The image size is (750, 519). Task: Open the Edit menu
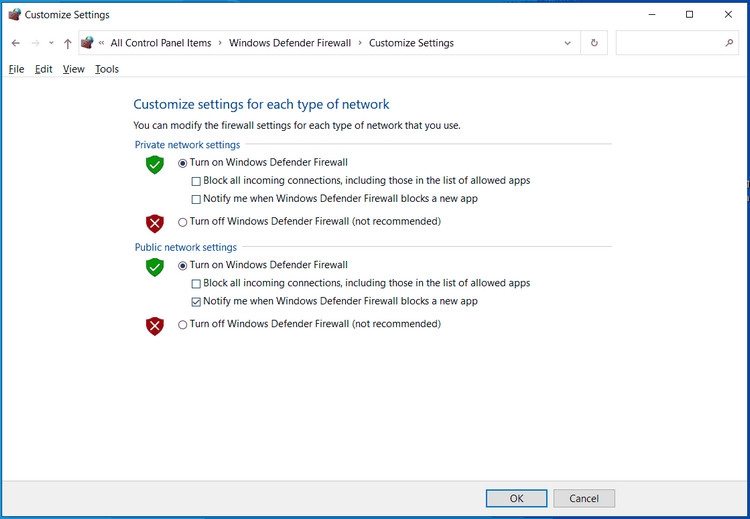click(x=44, y=69)
